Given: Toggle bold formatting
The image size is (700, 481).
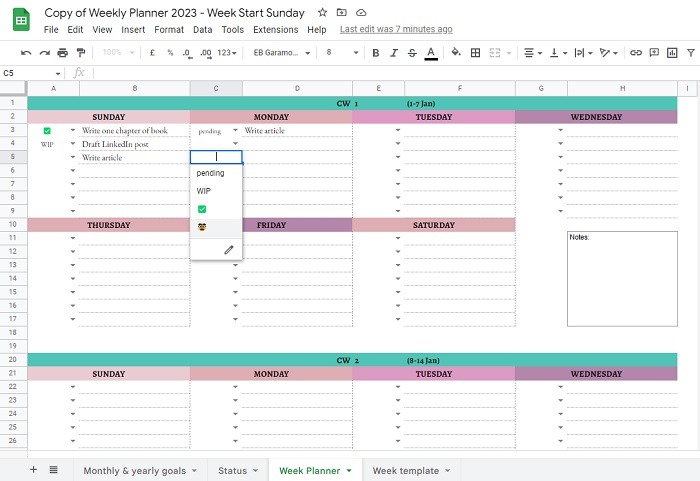Looking at the screenshot, I should (376, 53).
